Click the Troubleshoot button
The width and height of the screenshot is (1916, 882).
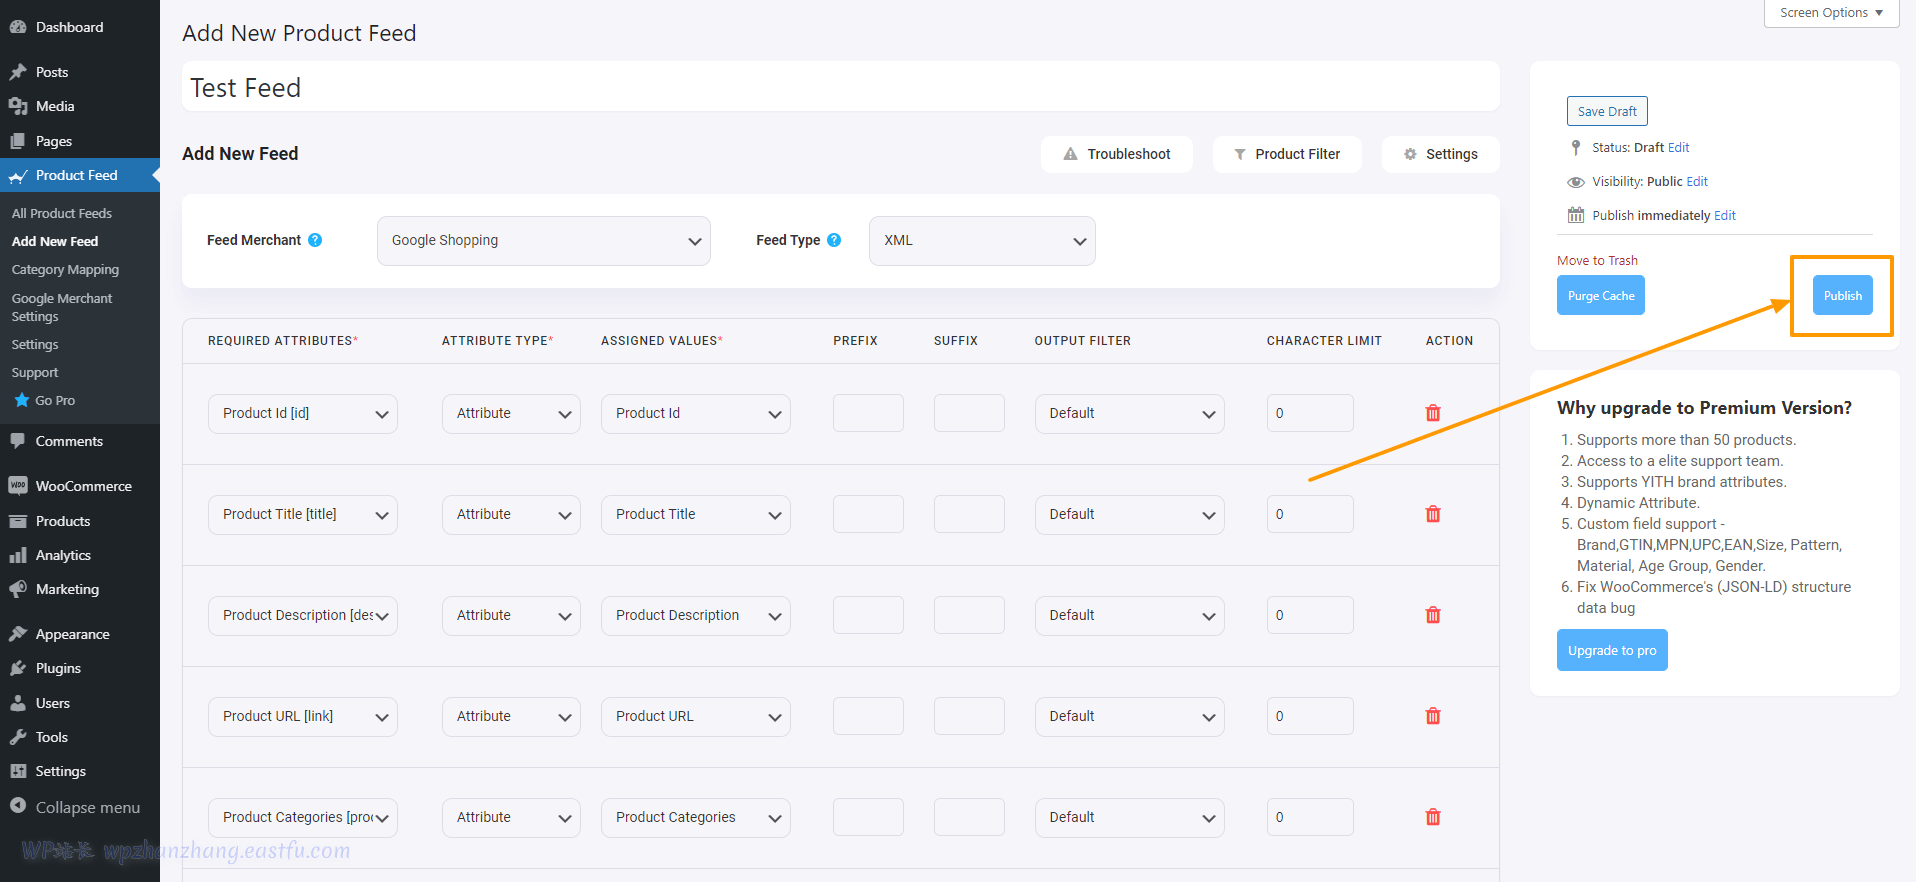tap(1116, 154)
